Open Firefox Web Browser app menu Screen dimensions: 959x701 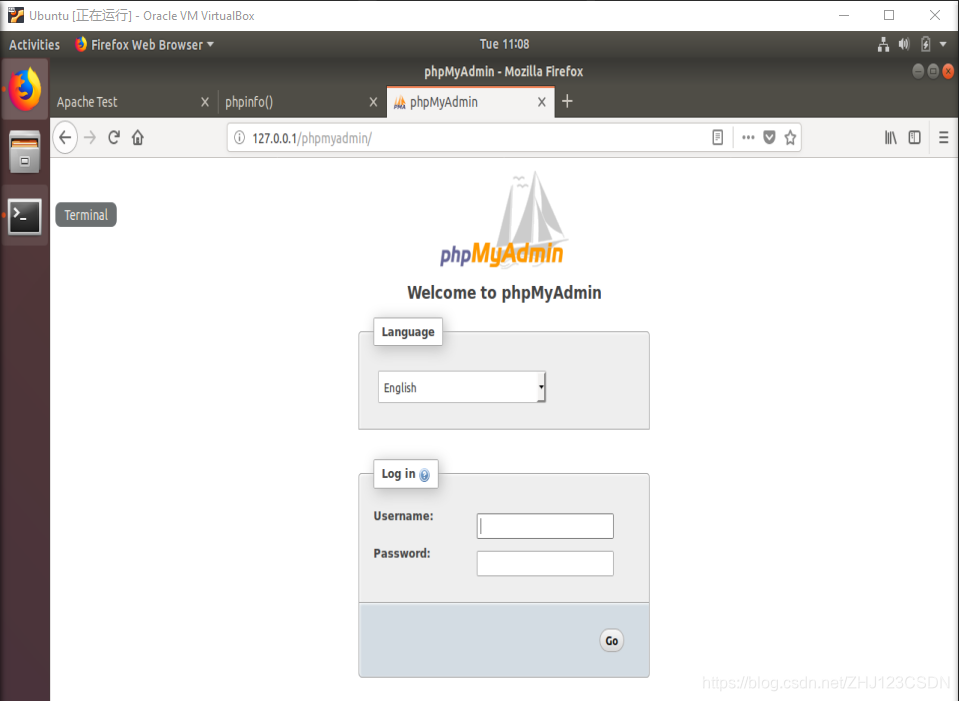144,44
